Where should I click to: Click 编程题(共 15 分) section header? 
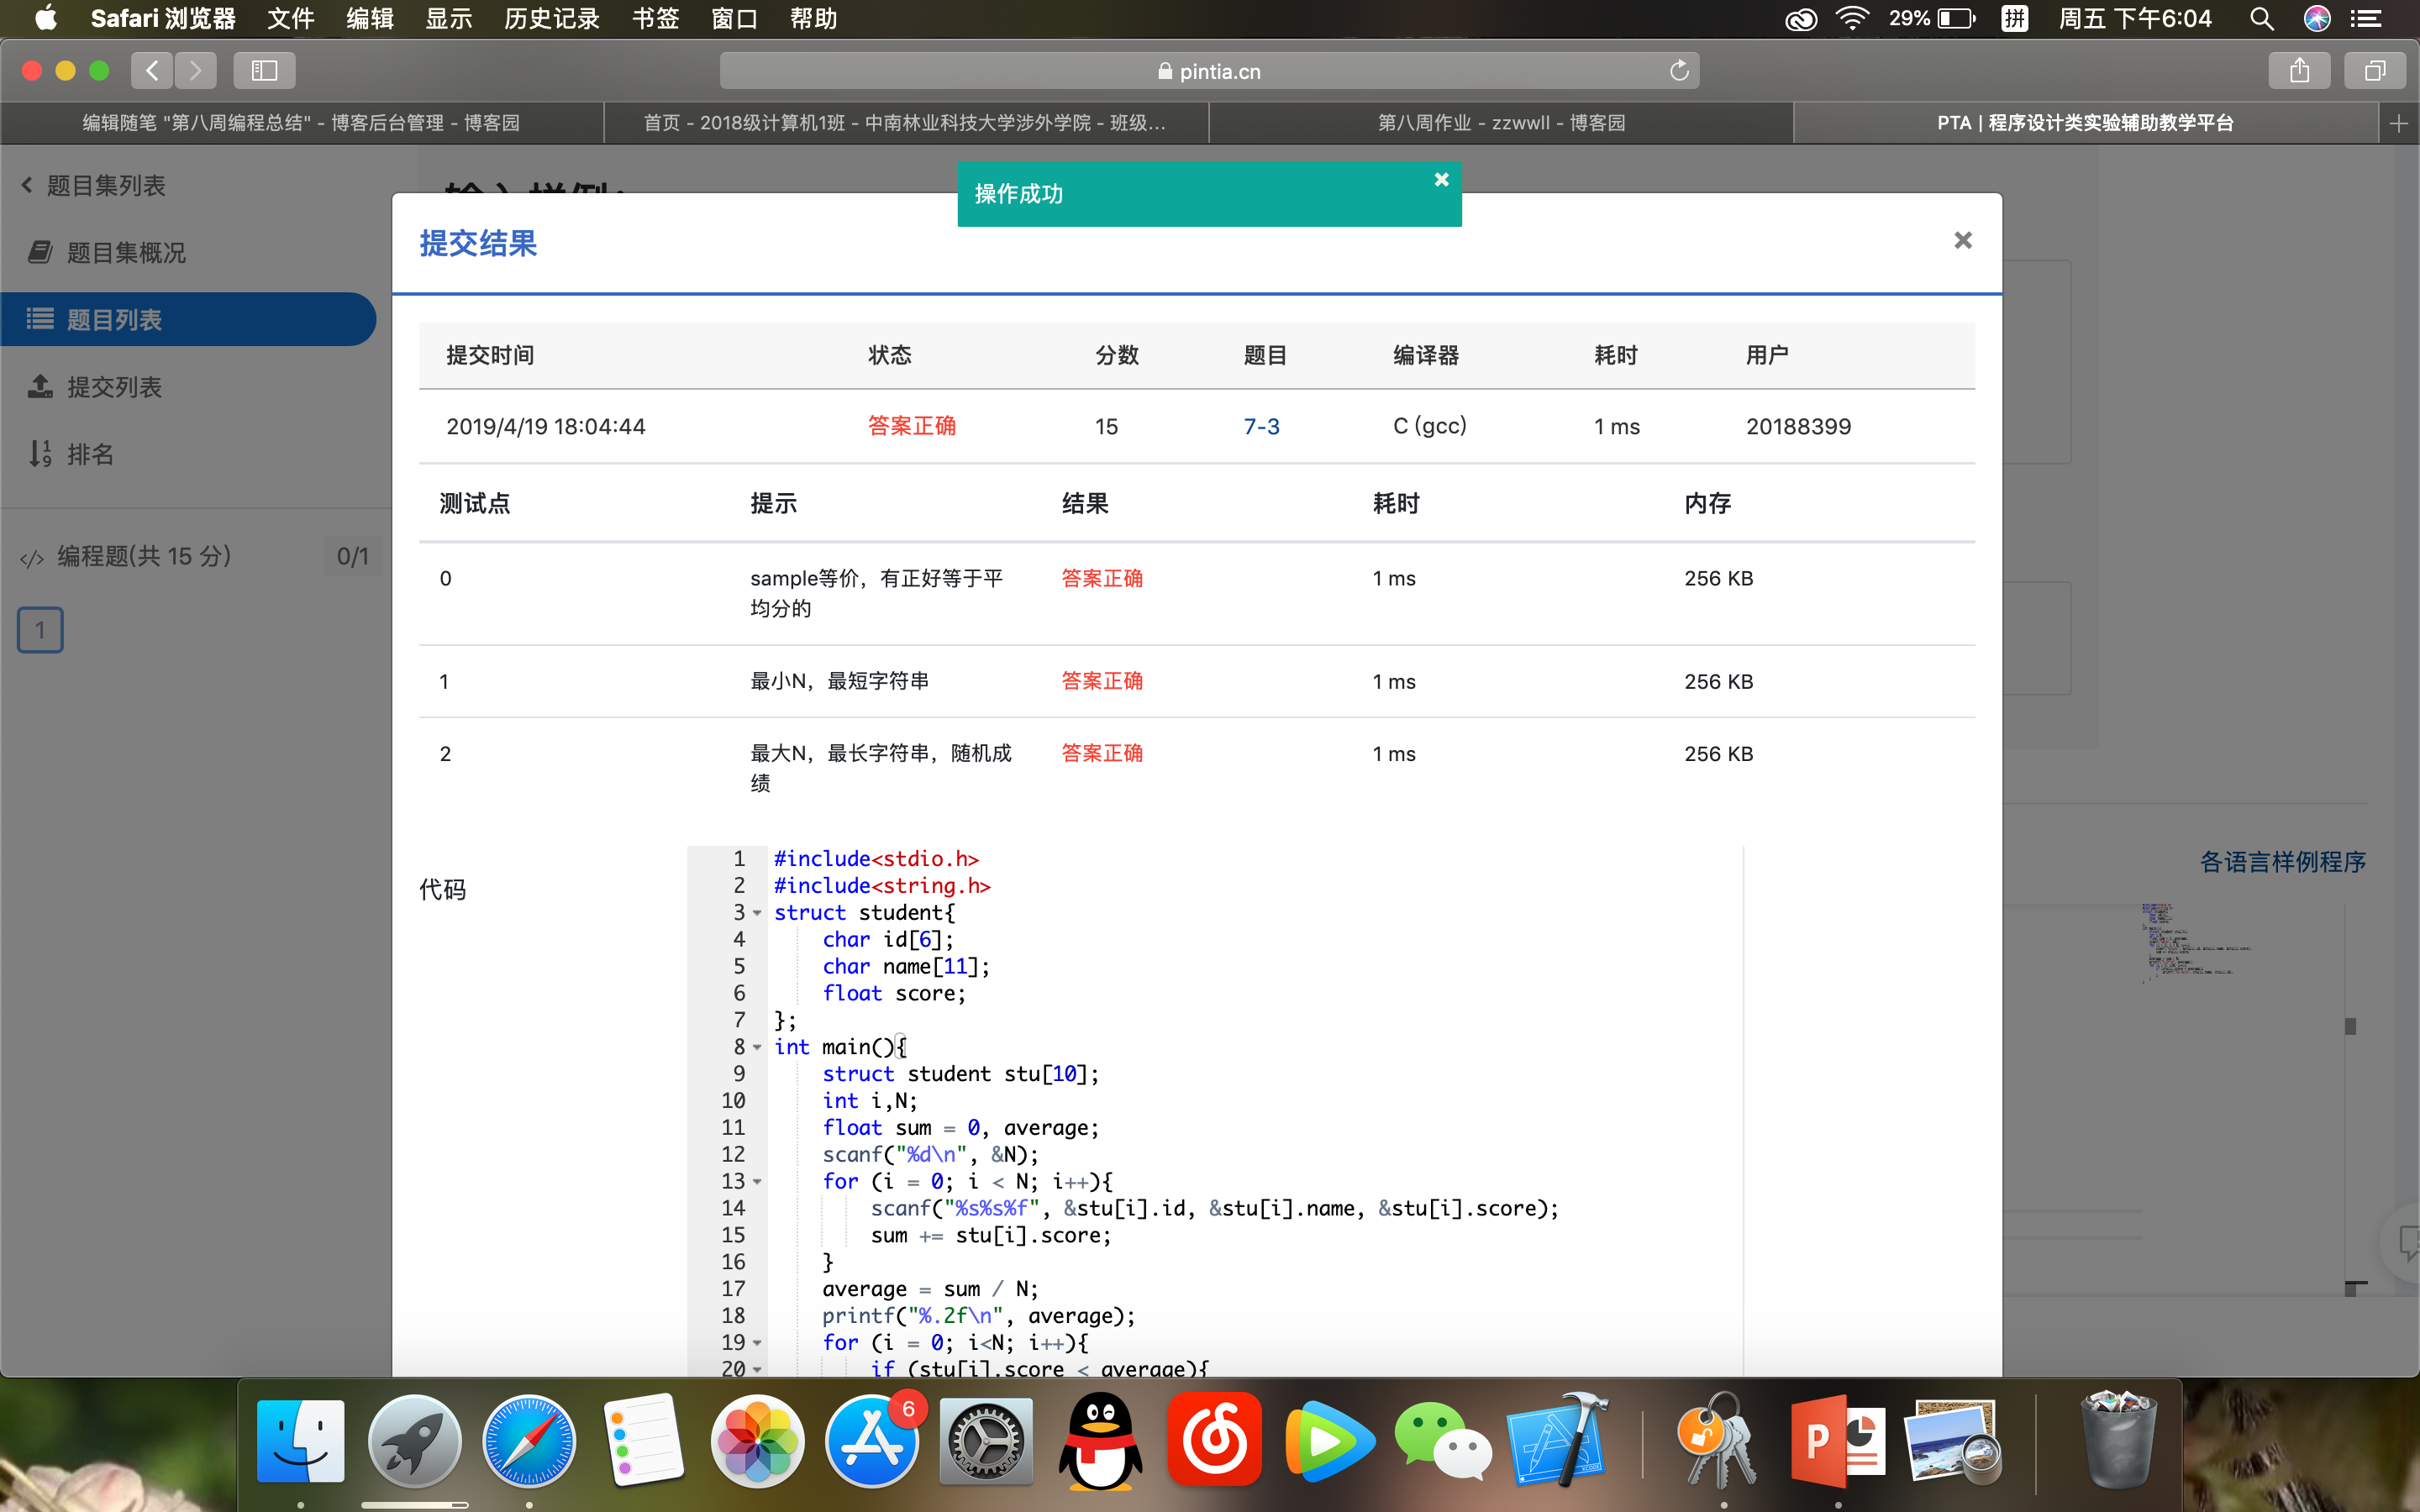click(x=143, y=556)
